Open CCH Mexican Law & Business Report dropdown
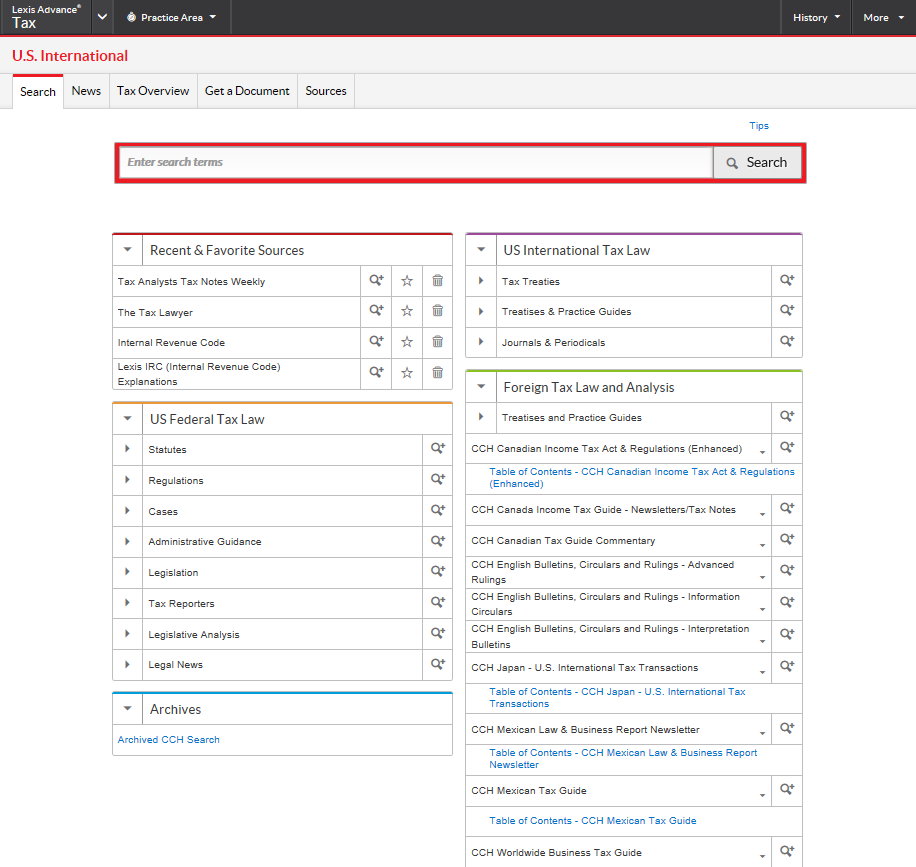The image size is (916, 867). pos(762,733)
